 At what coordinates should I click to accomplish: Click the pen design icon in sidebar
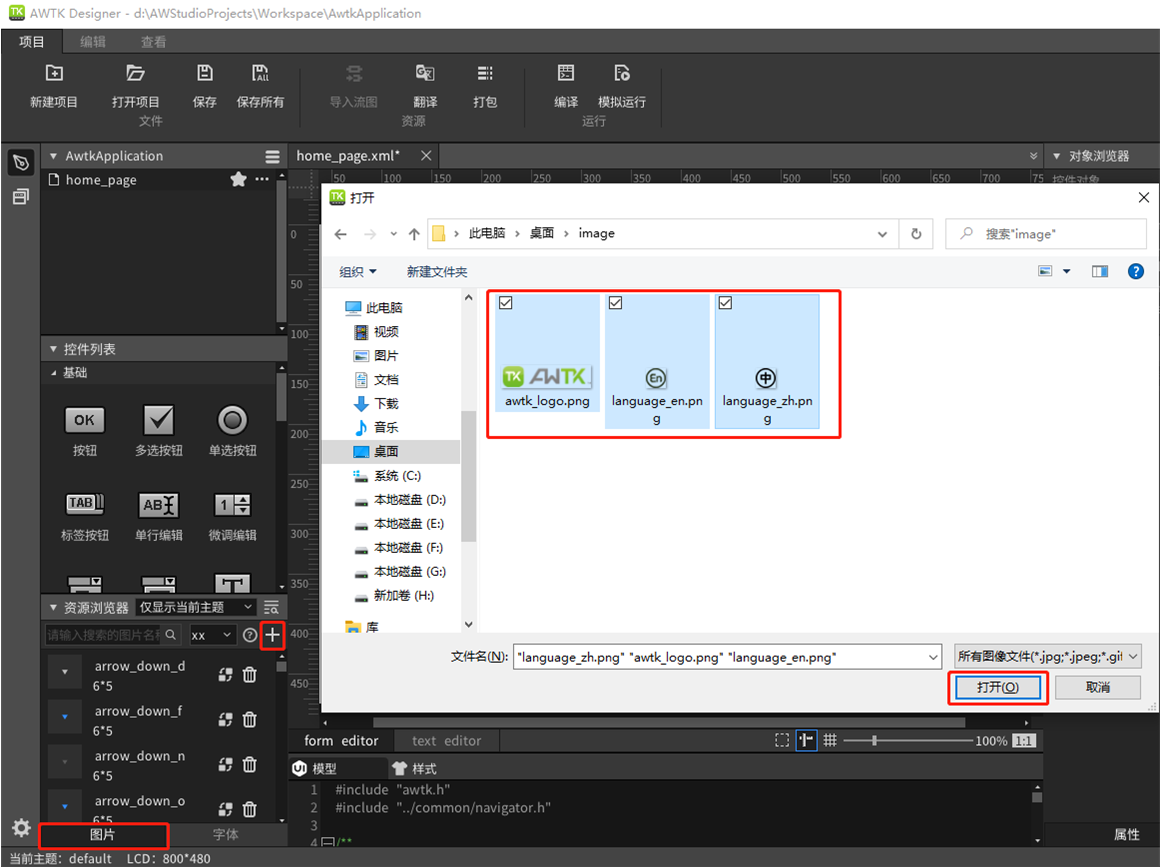pos(21,162)
